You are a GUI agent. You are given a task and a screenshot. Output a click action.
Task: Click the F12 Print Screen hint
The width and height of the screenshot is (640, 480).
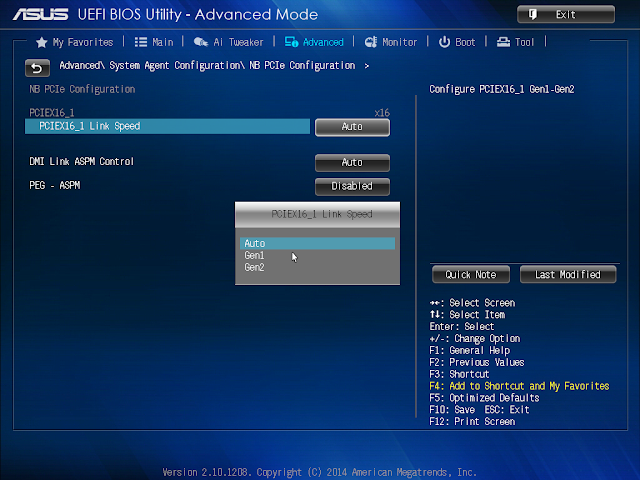472,422
